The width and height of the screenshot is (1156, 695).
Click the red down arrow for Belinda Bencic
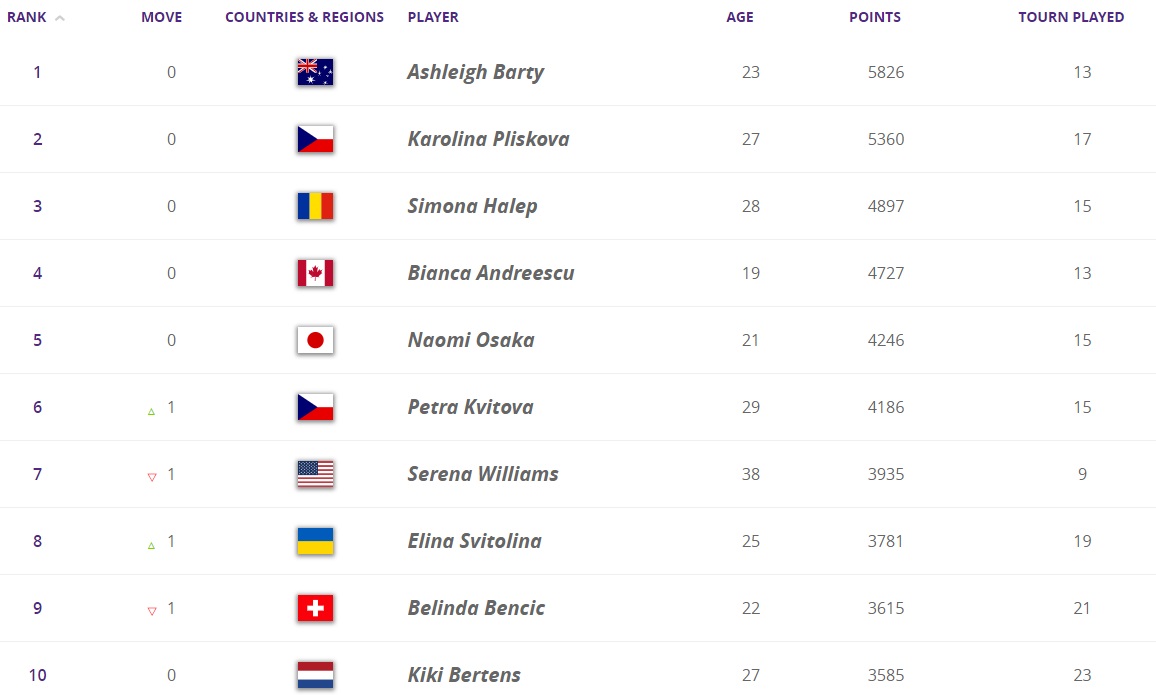pos(152,611)
